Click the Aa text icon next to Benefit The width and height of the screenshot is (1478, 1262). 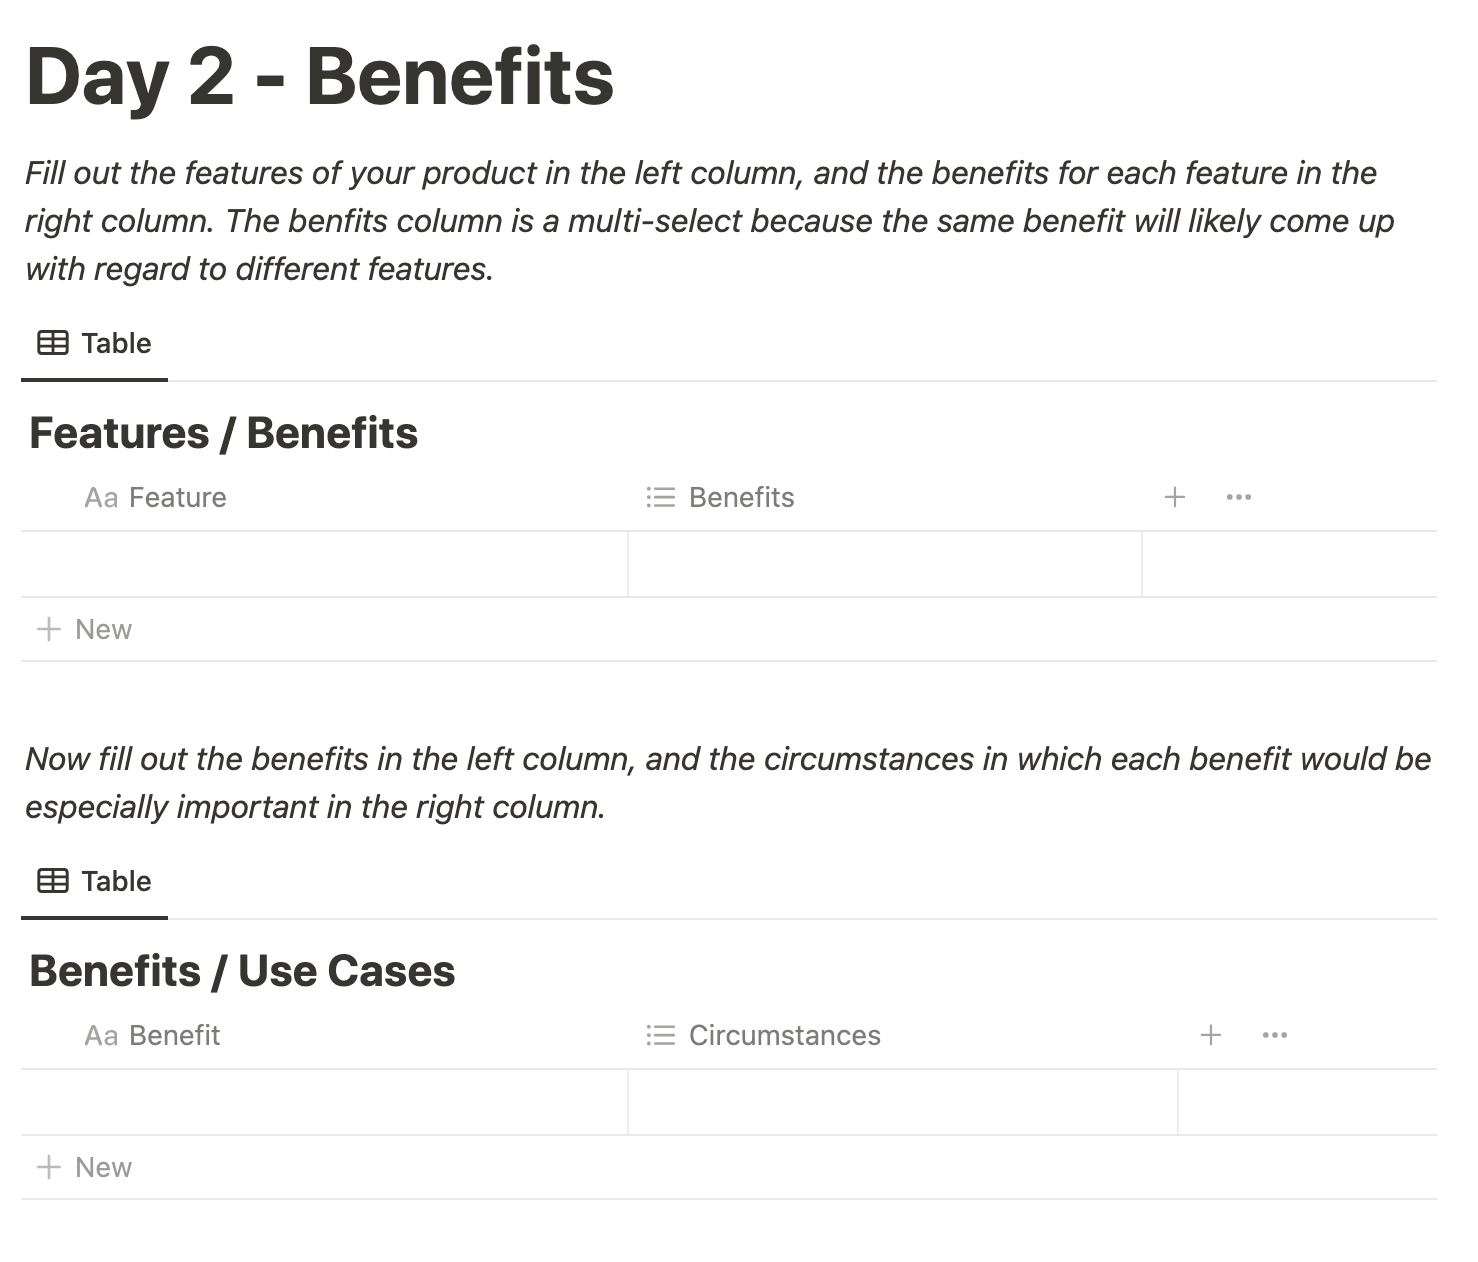101,1036
